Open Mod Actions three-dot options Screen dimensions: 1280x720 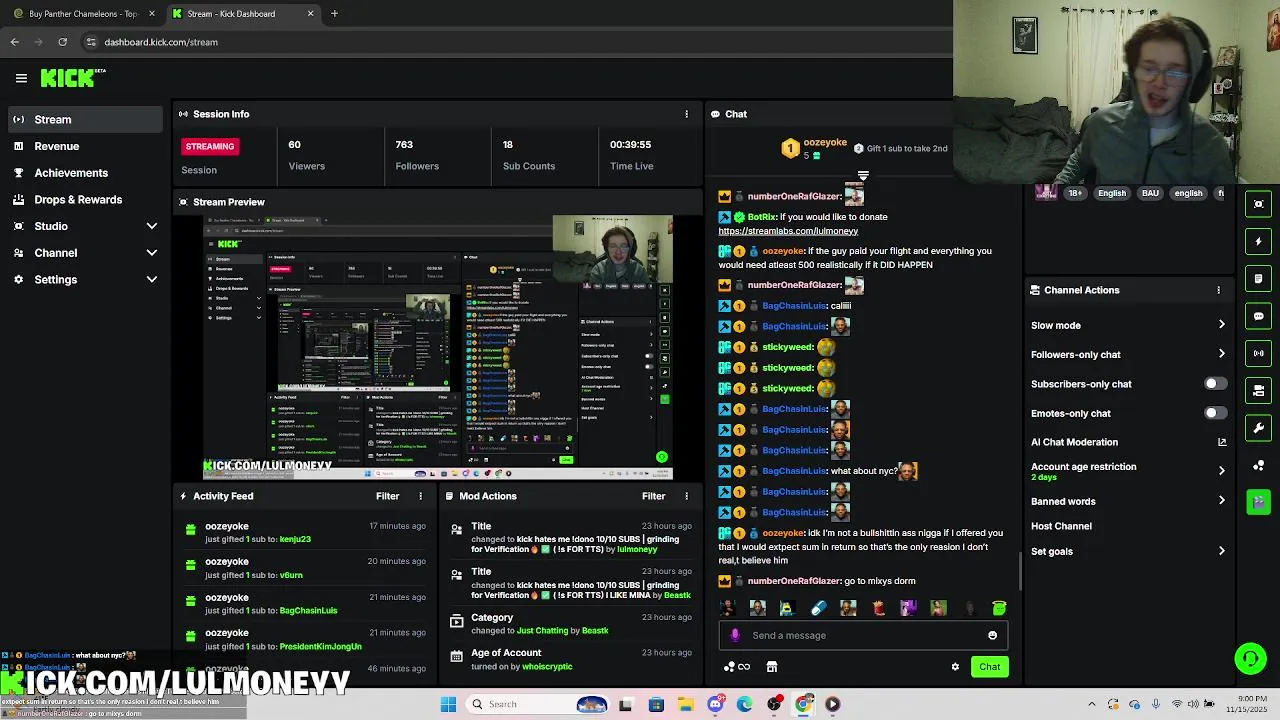coord(686,496)
